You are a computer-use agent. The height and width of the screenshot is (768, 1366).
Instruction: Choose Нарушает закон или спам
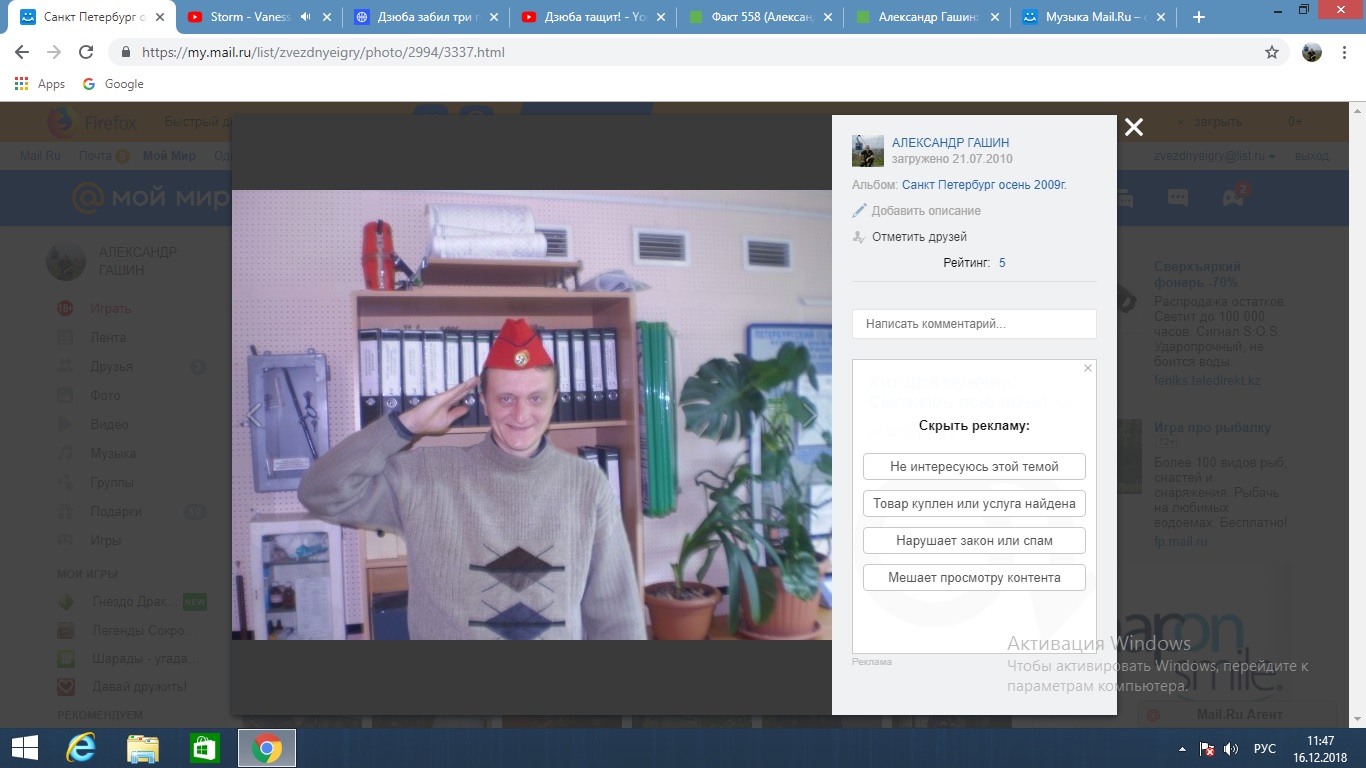[974, 540]
